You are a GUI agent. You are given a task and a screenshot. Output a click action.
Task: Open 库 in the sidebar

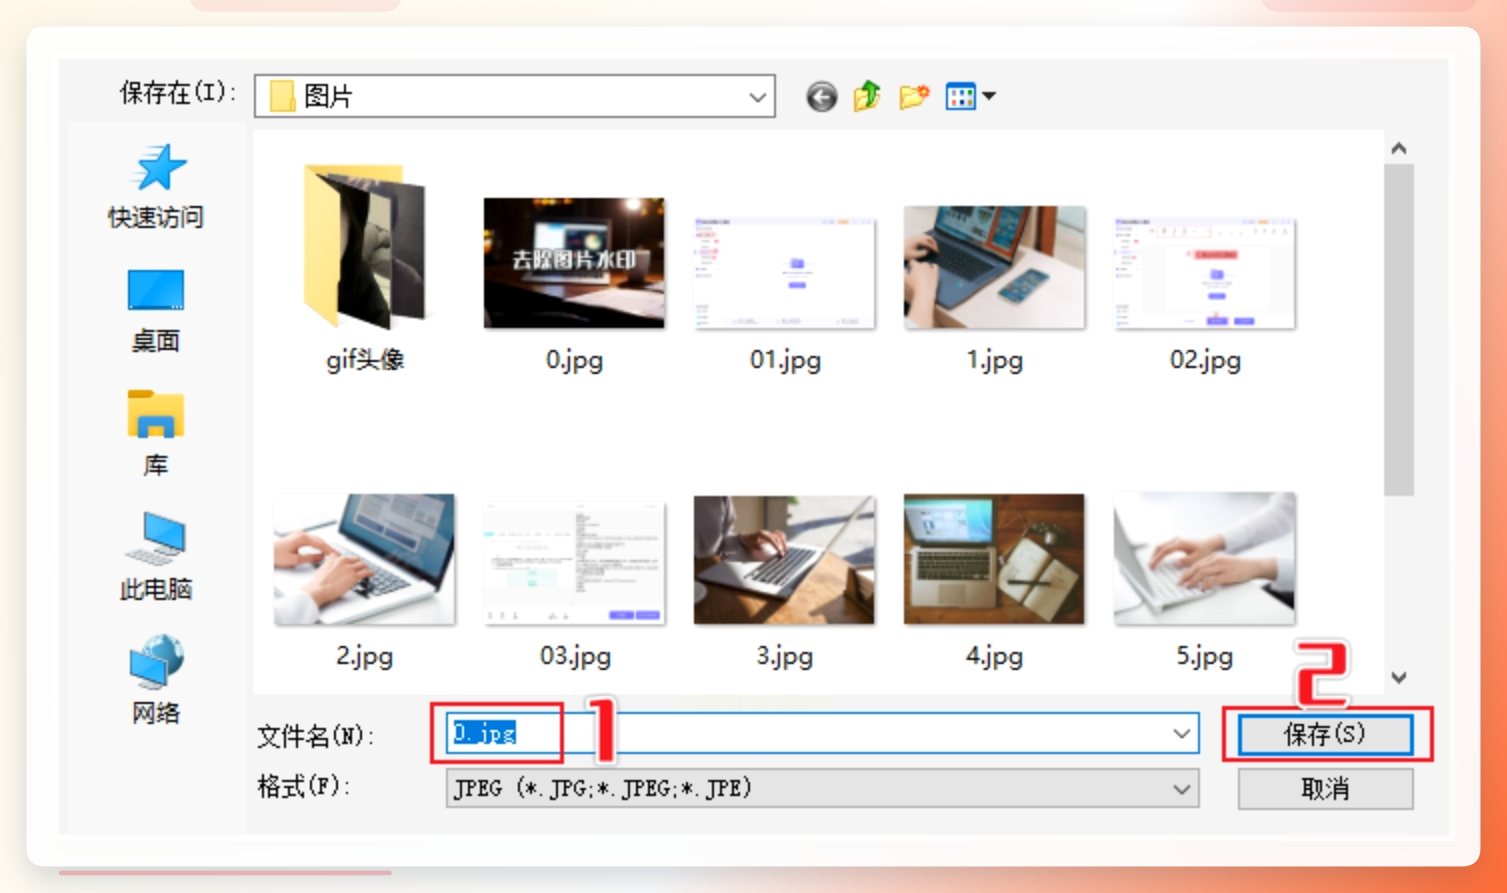(156, 434)
